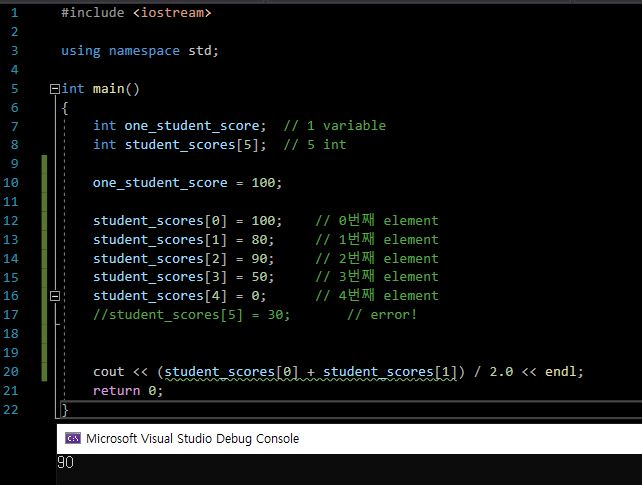Click the opening brace on line 6
642x485 pixels.
(x=65, y=108)
